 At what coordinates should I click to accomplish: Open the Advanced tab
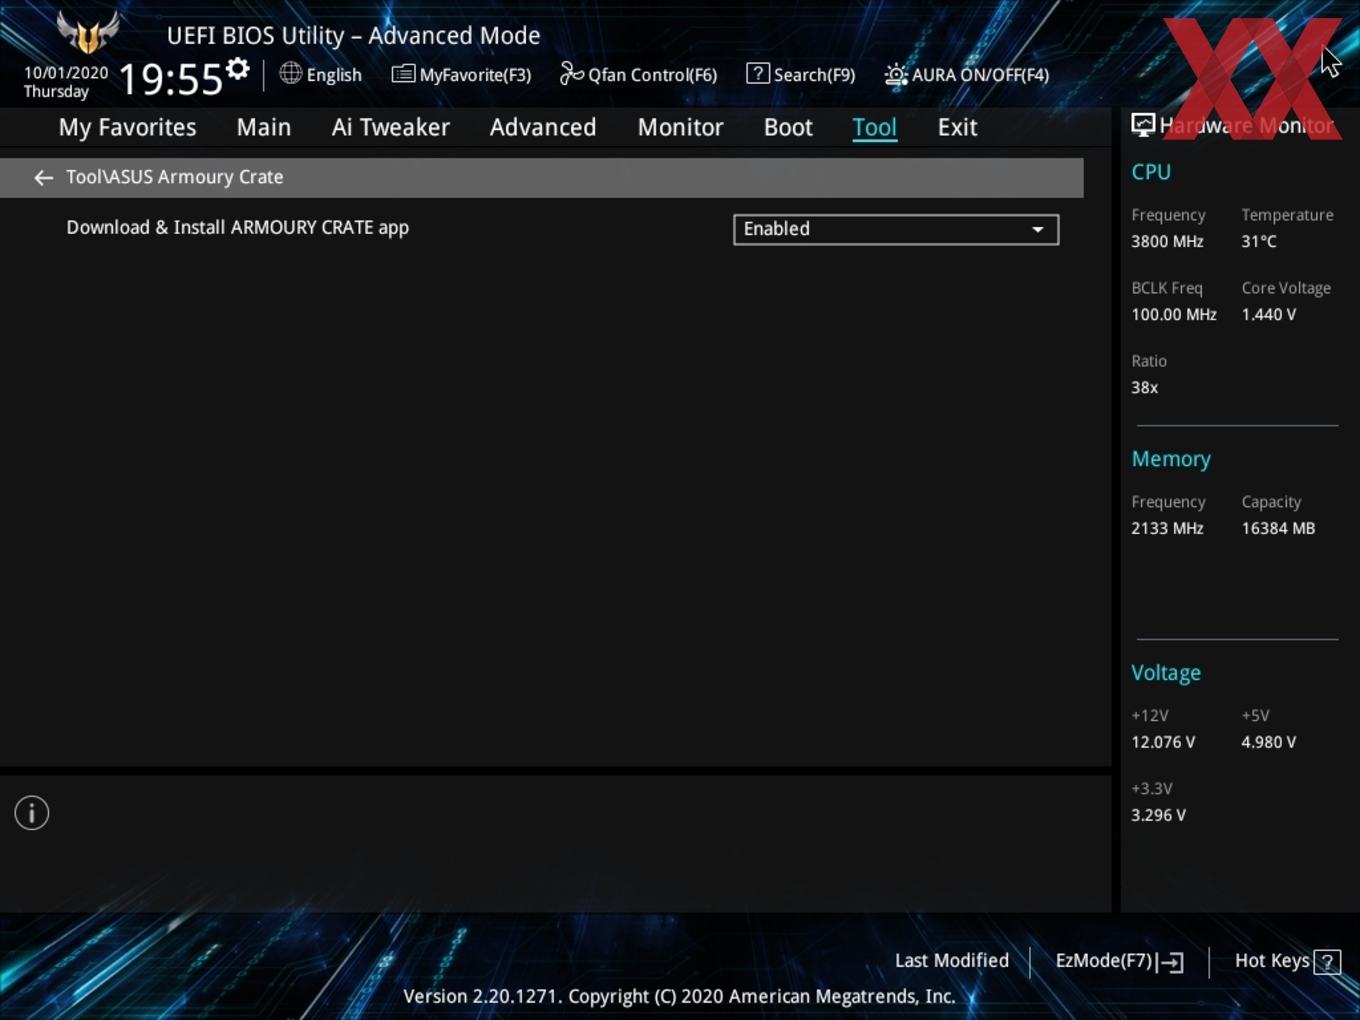pyautogui.click(x=543, y=127)
